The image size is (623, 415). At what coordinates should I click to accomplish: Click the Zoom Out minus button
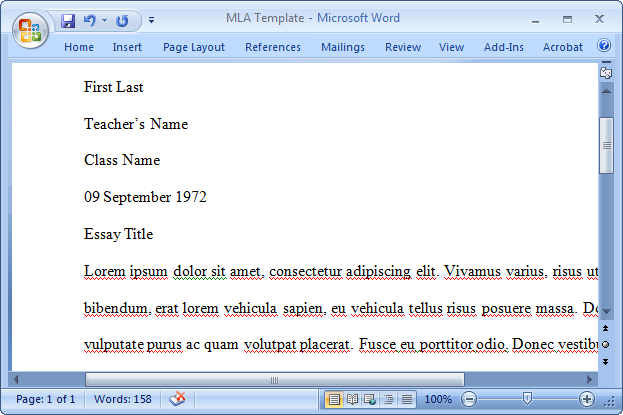[x=469, y=399]
